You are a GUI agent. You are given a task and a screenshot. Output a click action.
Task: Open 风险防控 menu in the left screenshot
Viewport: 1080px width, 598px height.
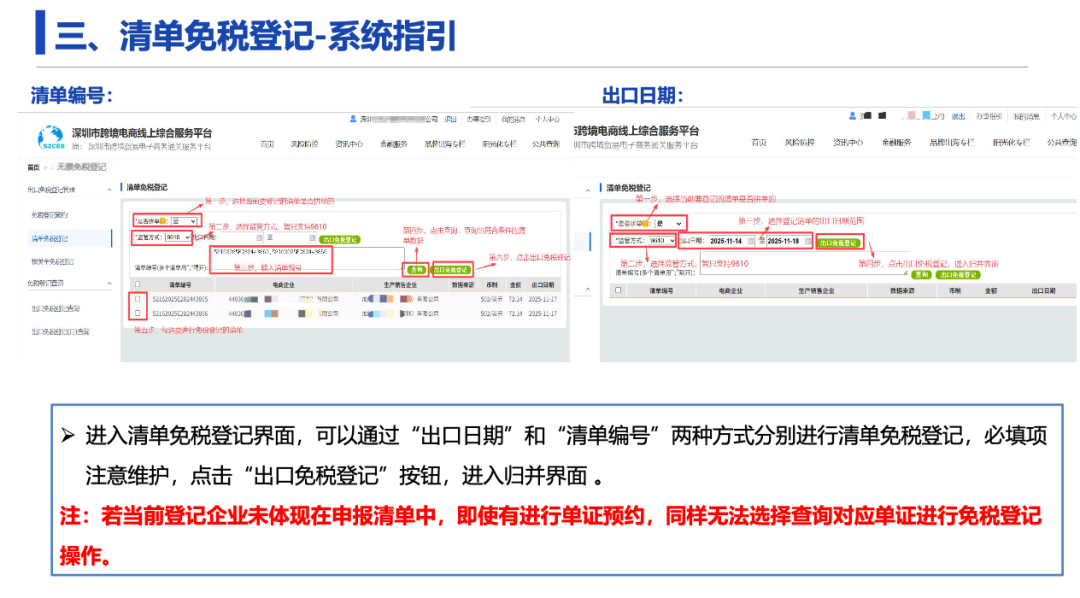[303, 144]
